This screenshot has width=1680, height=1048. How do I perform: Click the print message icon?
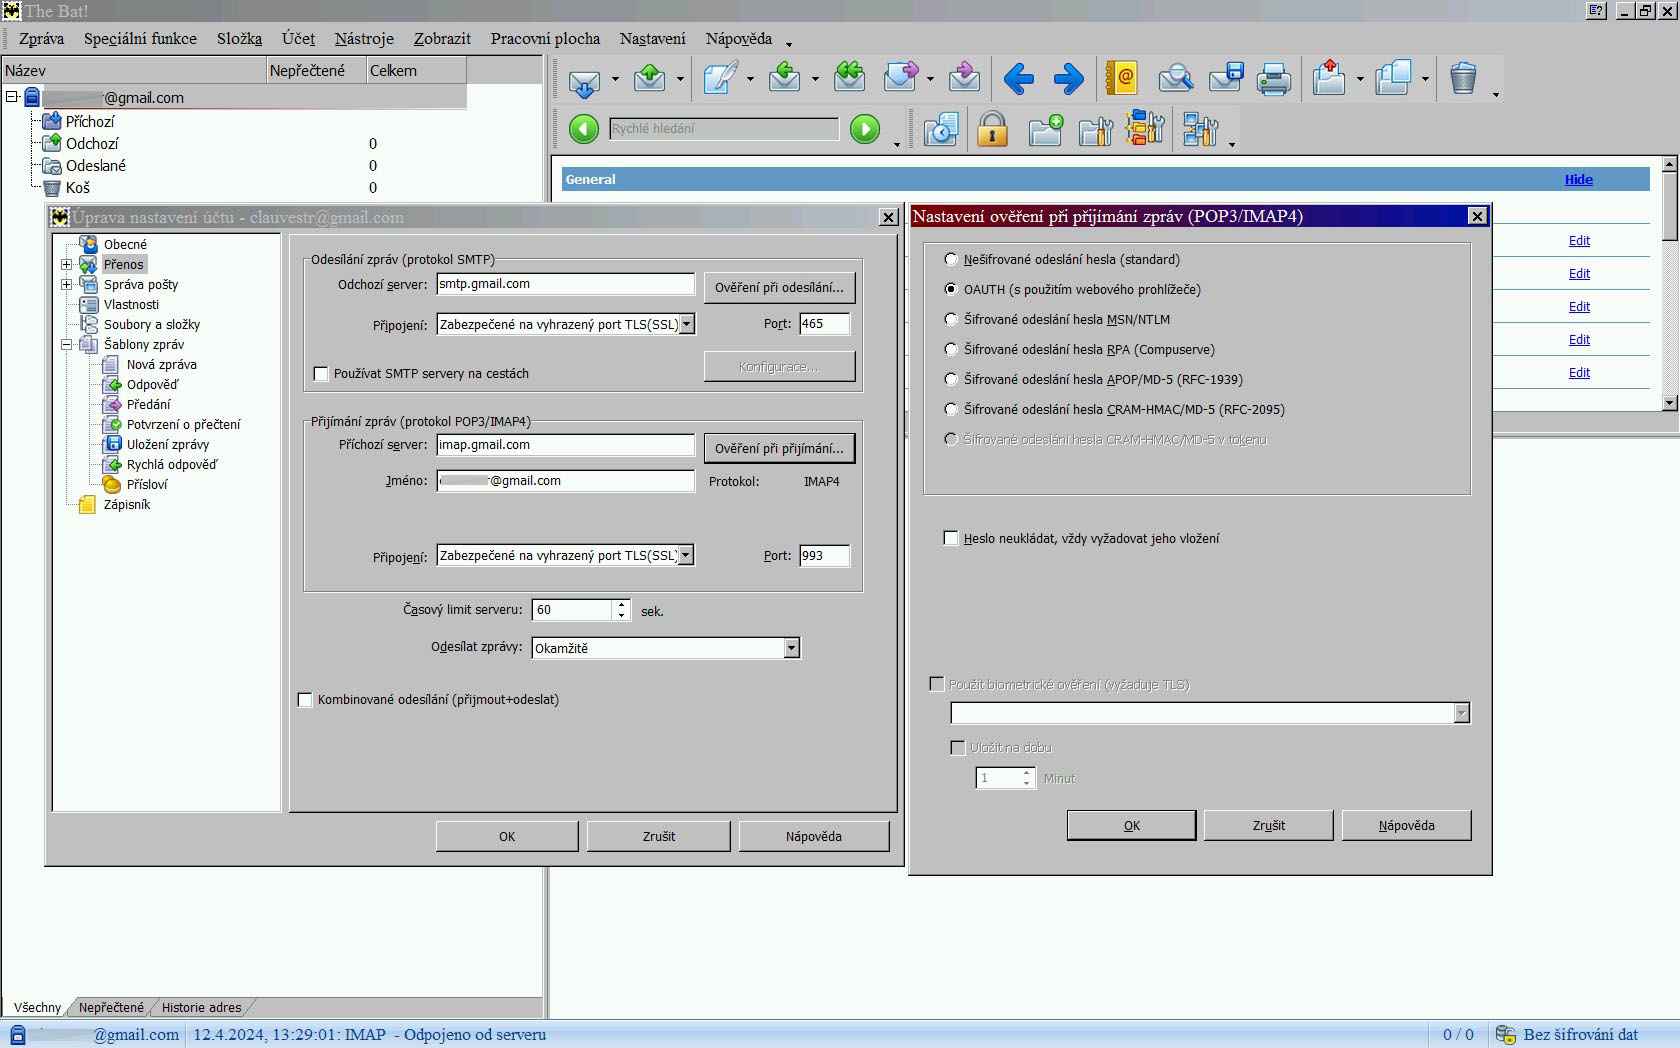1273,78
